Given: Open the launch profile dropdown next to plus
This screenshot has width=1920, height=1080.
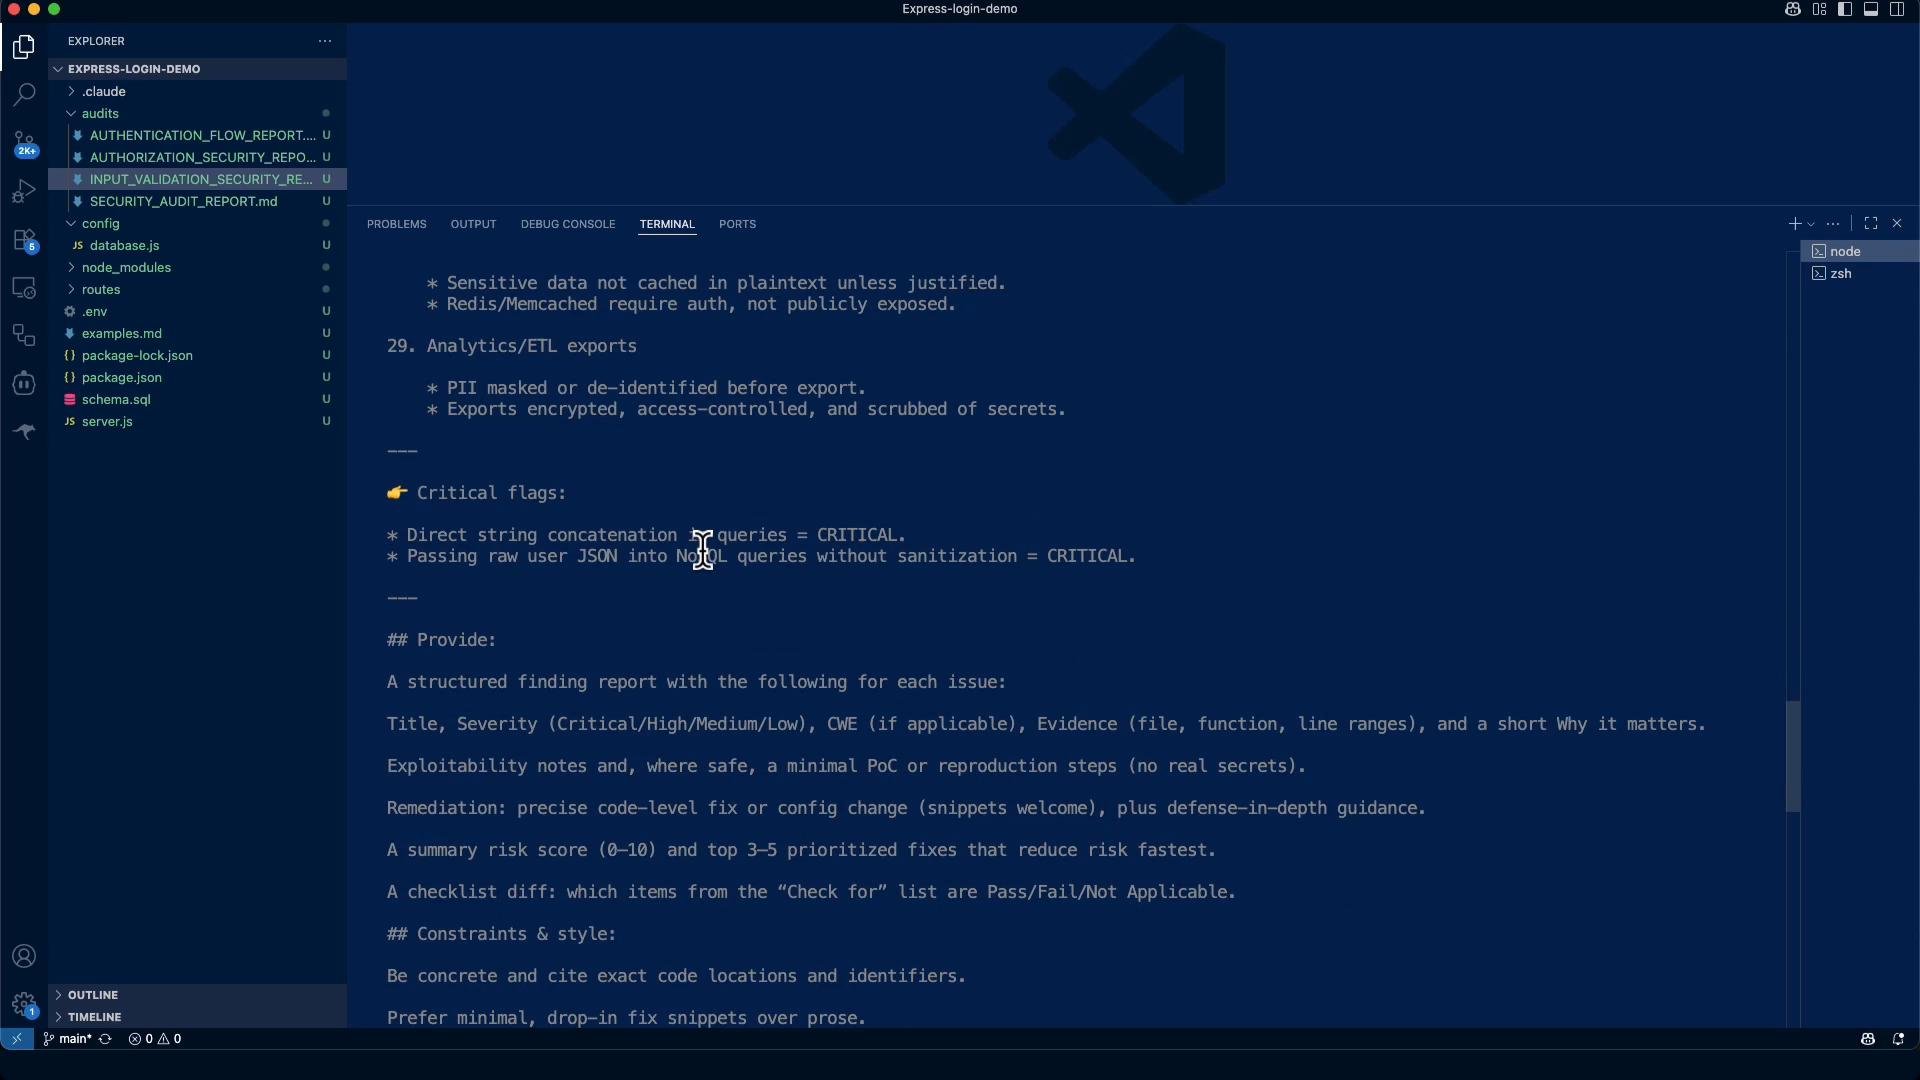Looking at the screenshot, I should click(1811, 225).
